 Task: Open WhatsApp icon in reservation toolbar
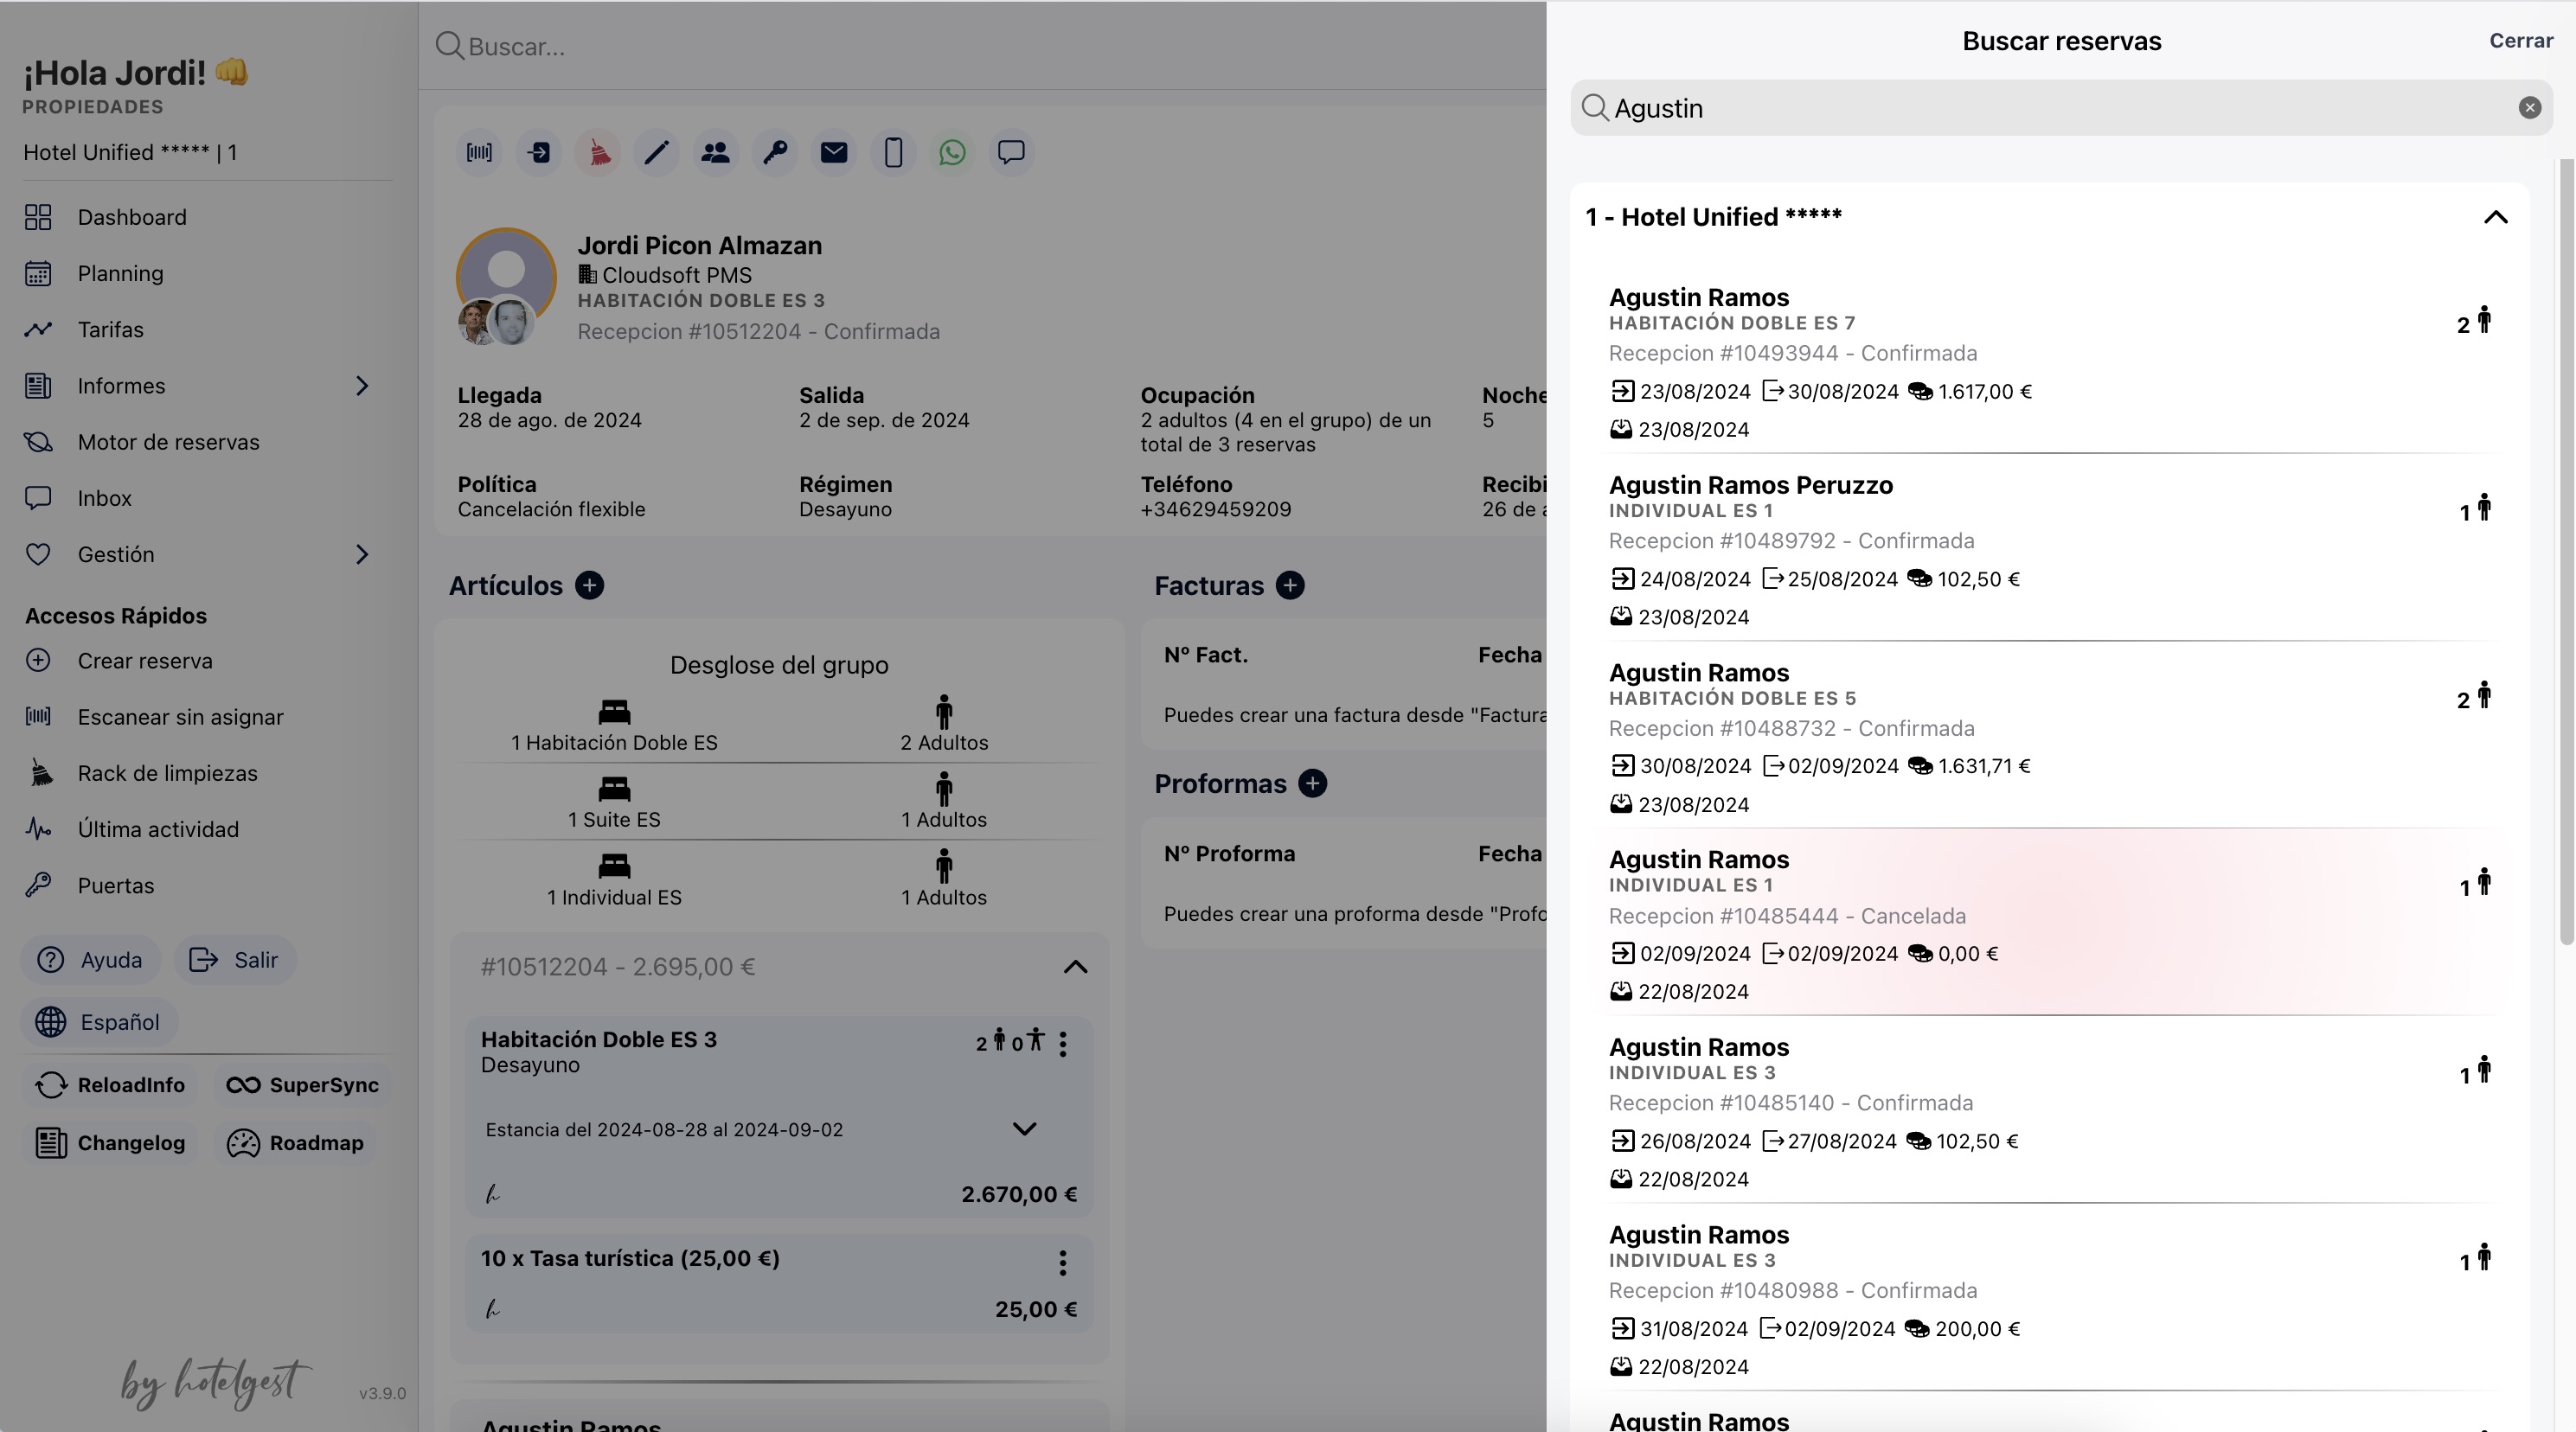click(x=952, y=152)
